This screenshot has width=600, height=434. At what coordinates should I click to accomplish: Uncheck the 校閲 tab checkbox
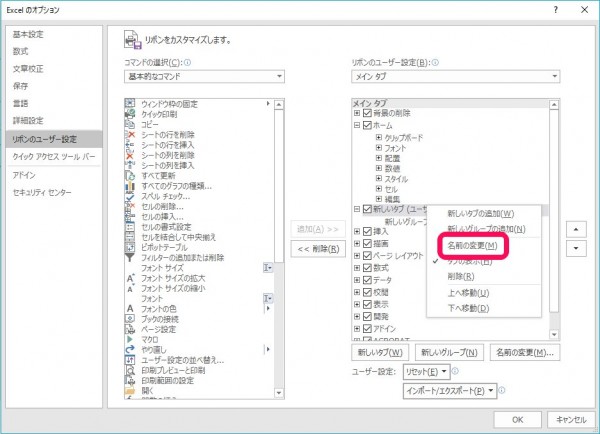tap(367, 292)
